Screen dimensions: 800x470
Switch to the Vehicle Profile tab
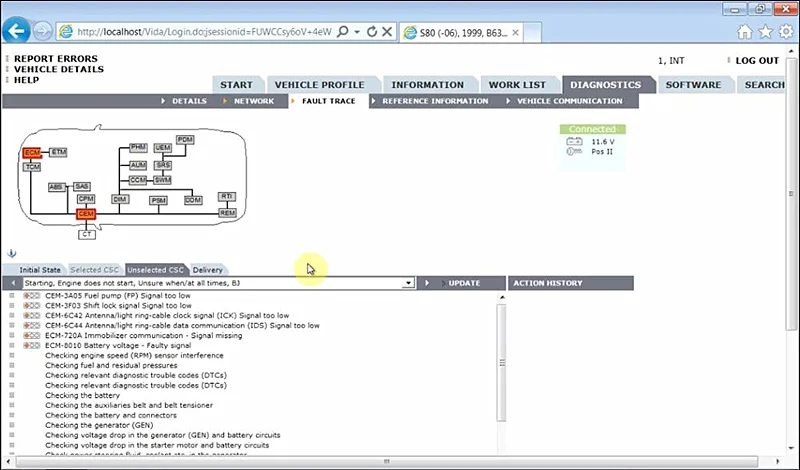click(320, 85)
